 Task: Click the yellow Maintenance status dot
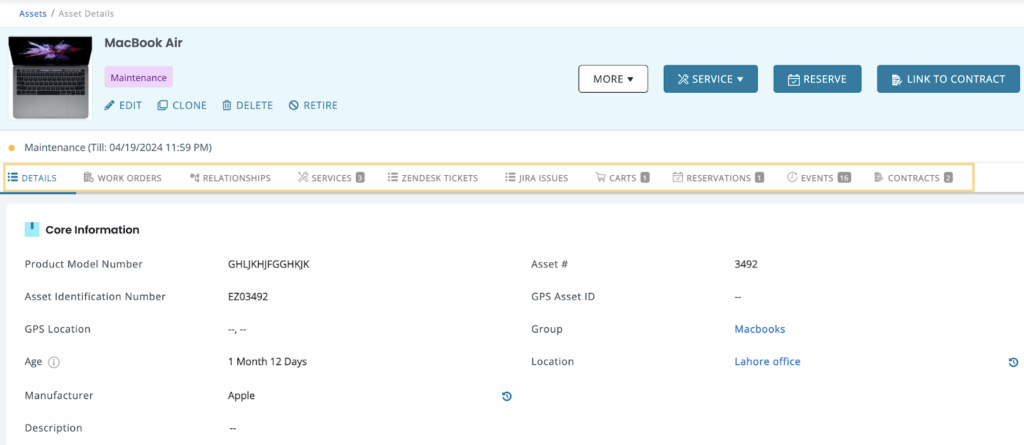pyautogui.click(x=12, y=148)
